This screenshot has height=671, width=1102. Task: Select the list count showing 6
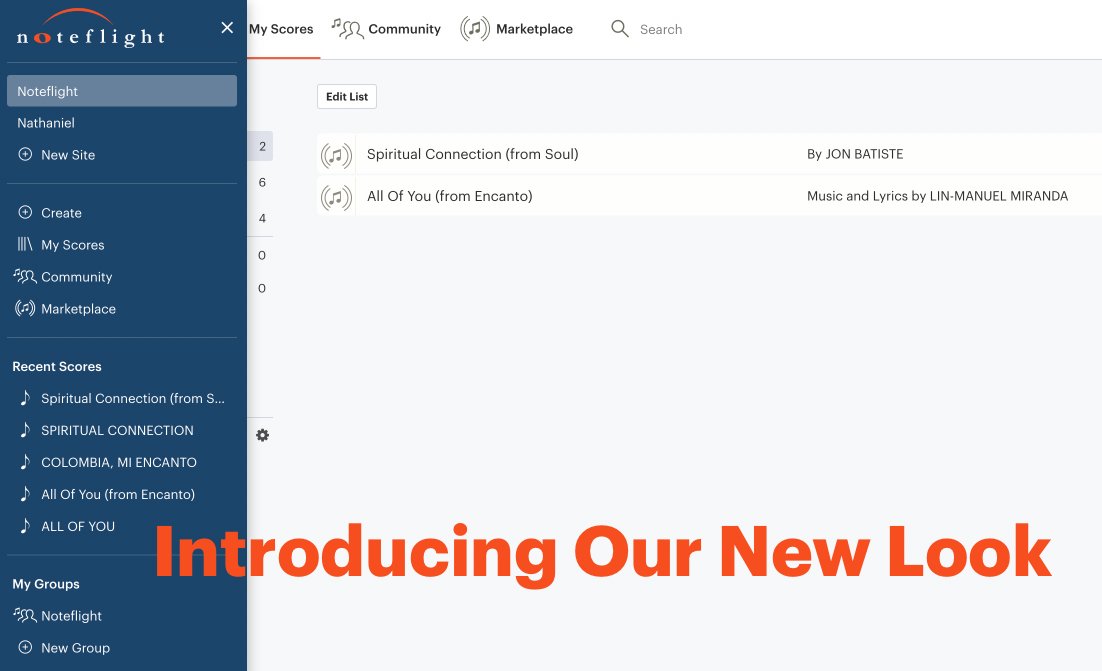point(262,182)
